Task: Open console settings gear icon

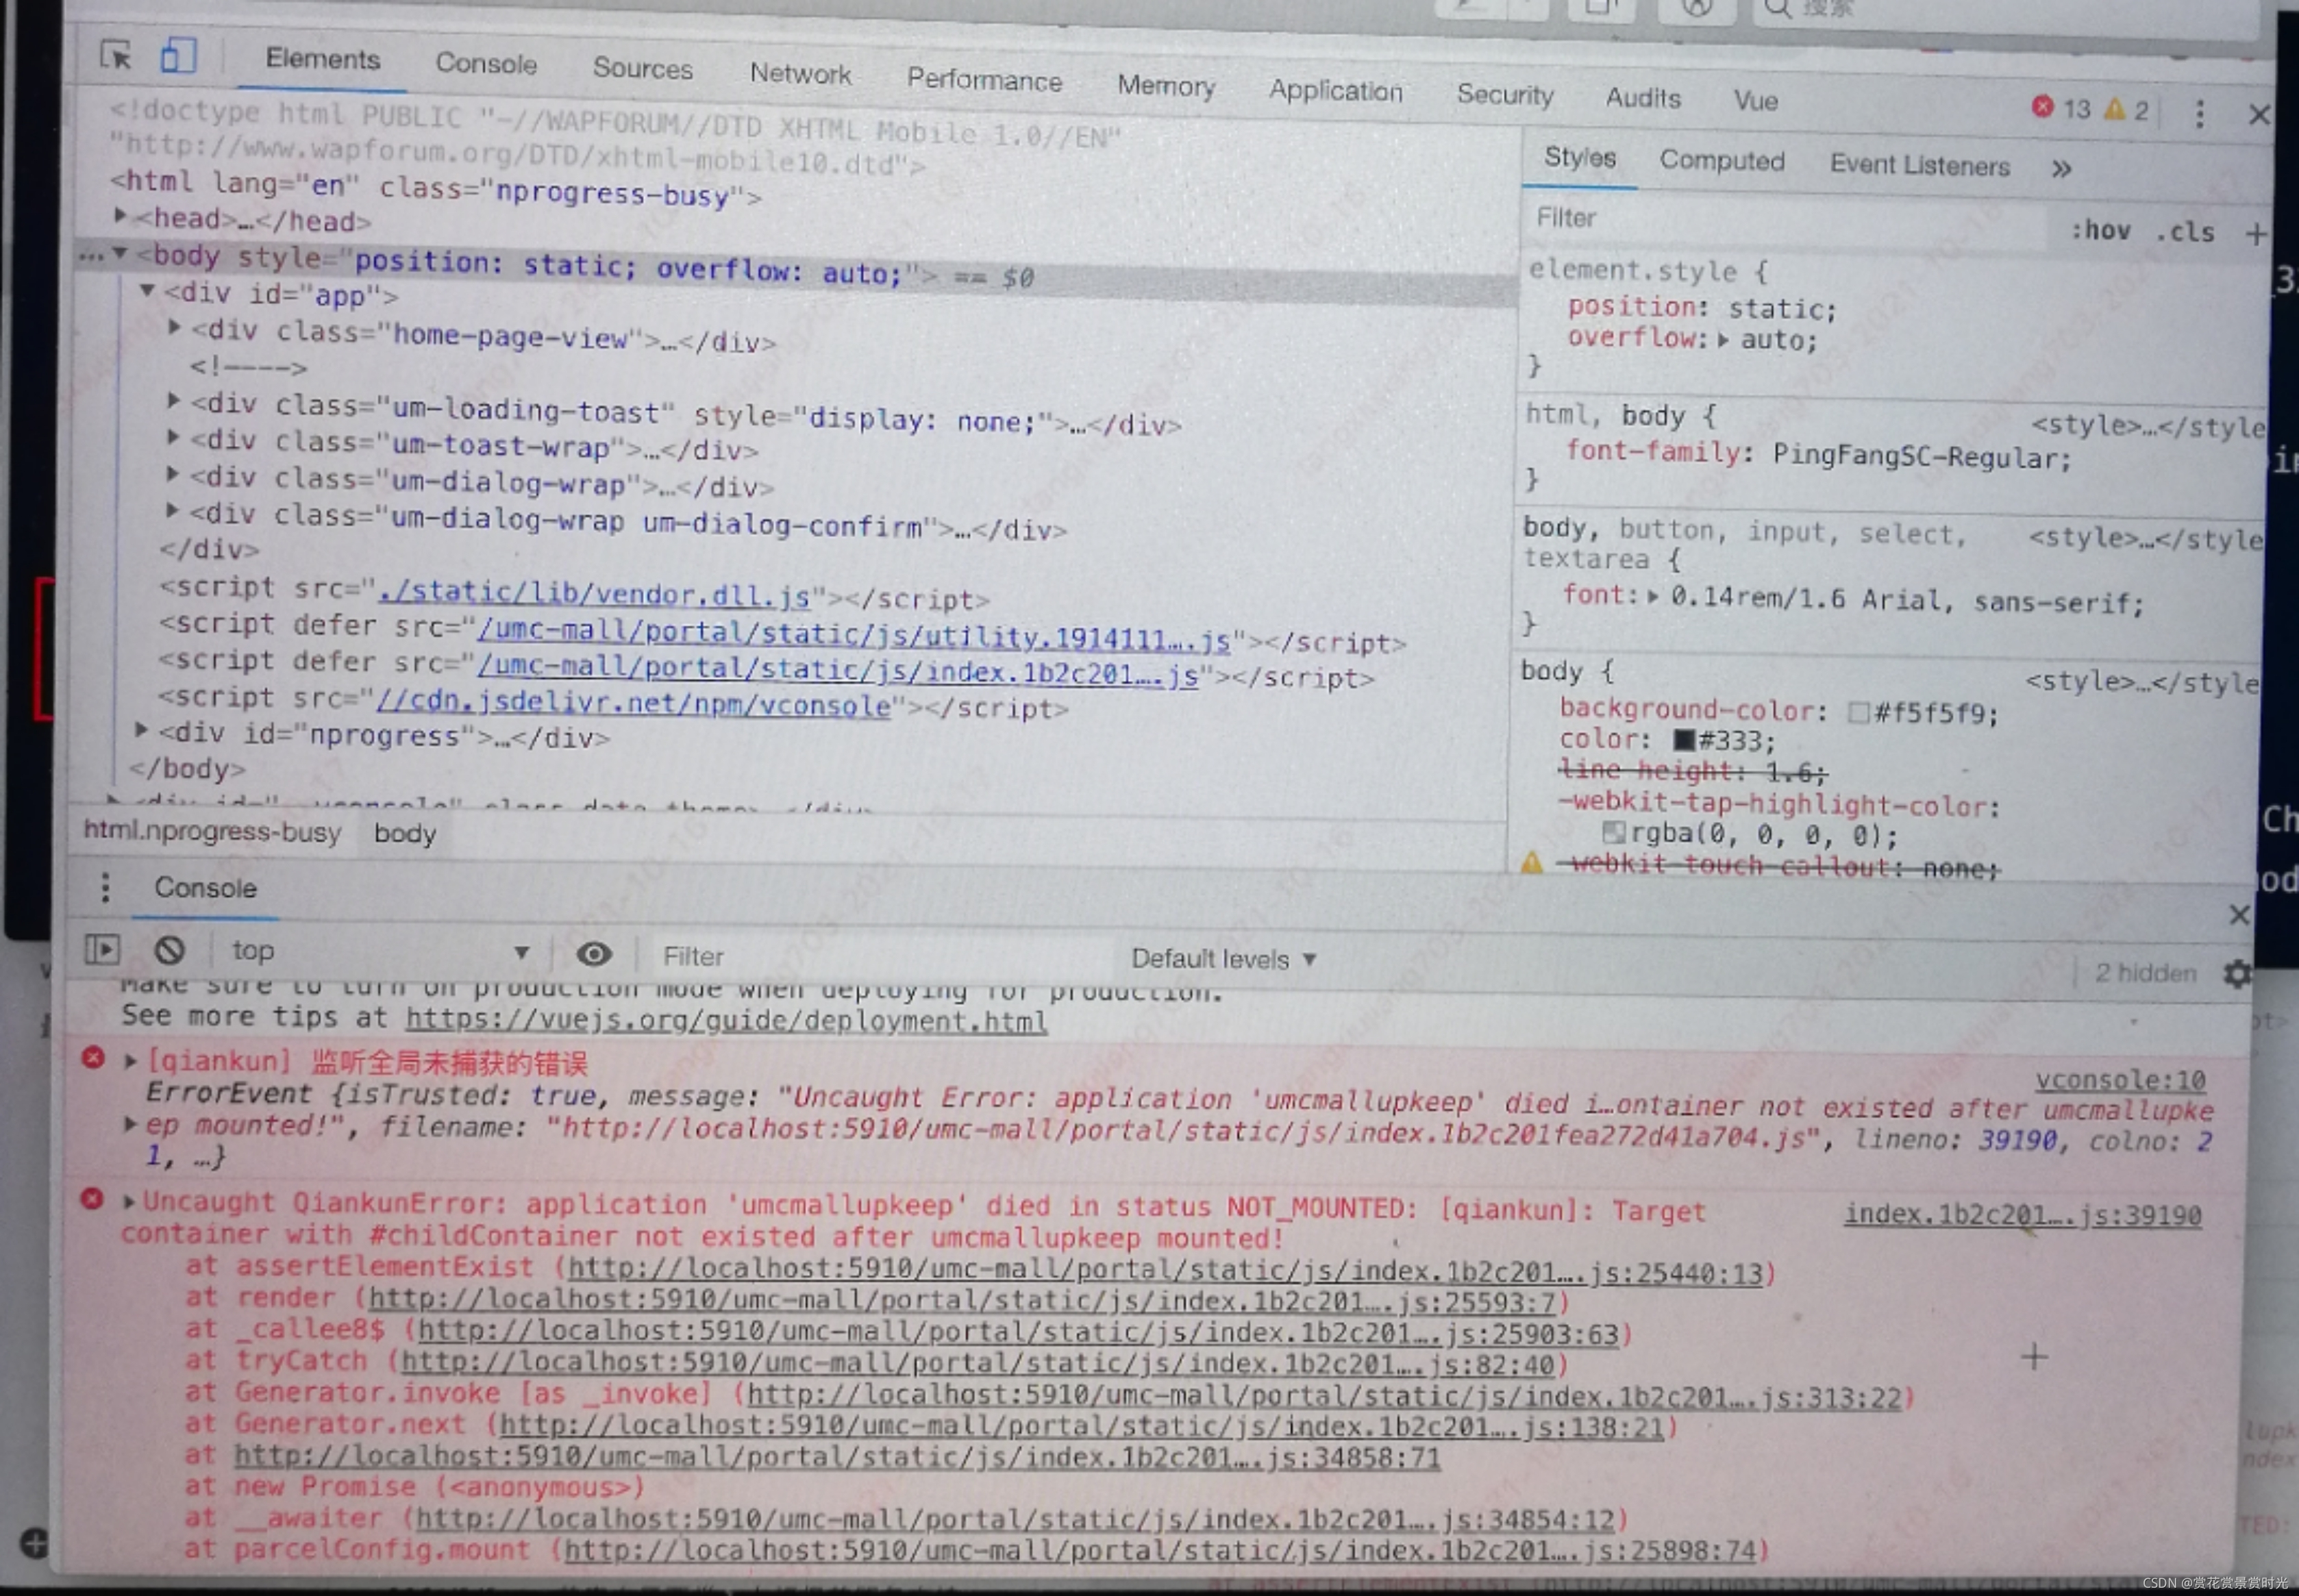Action: tap(2237, 973)
